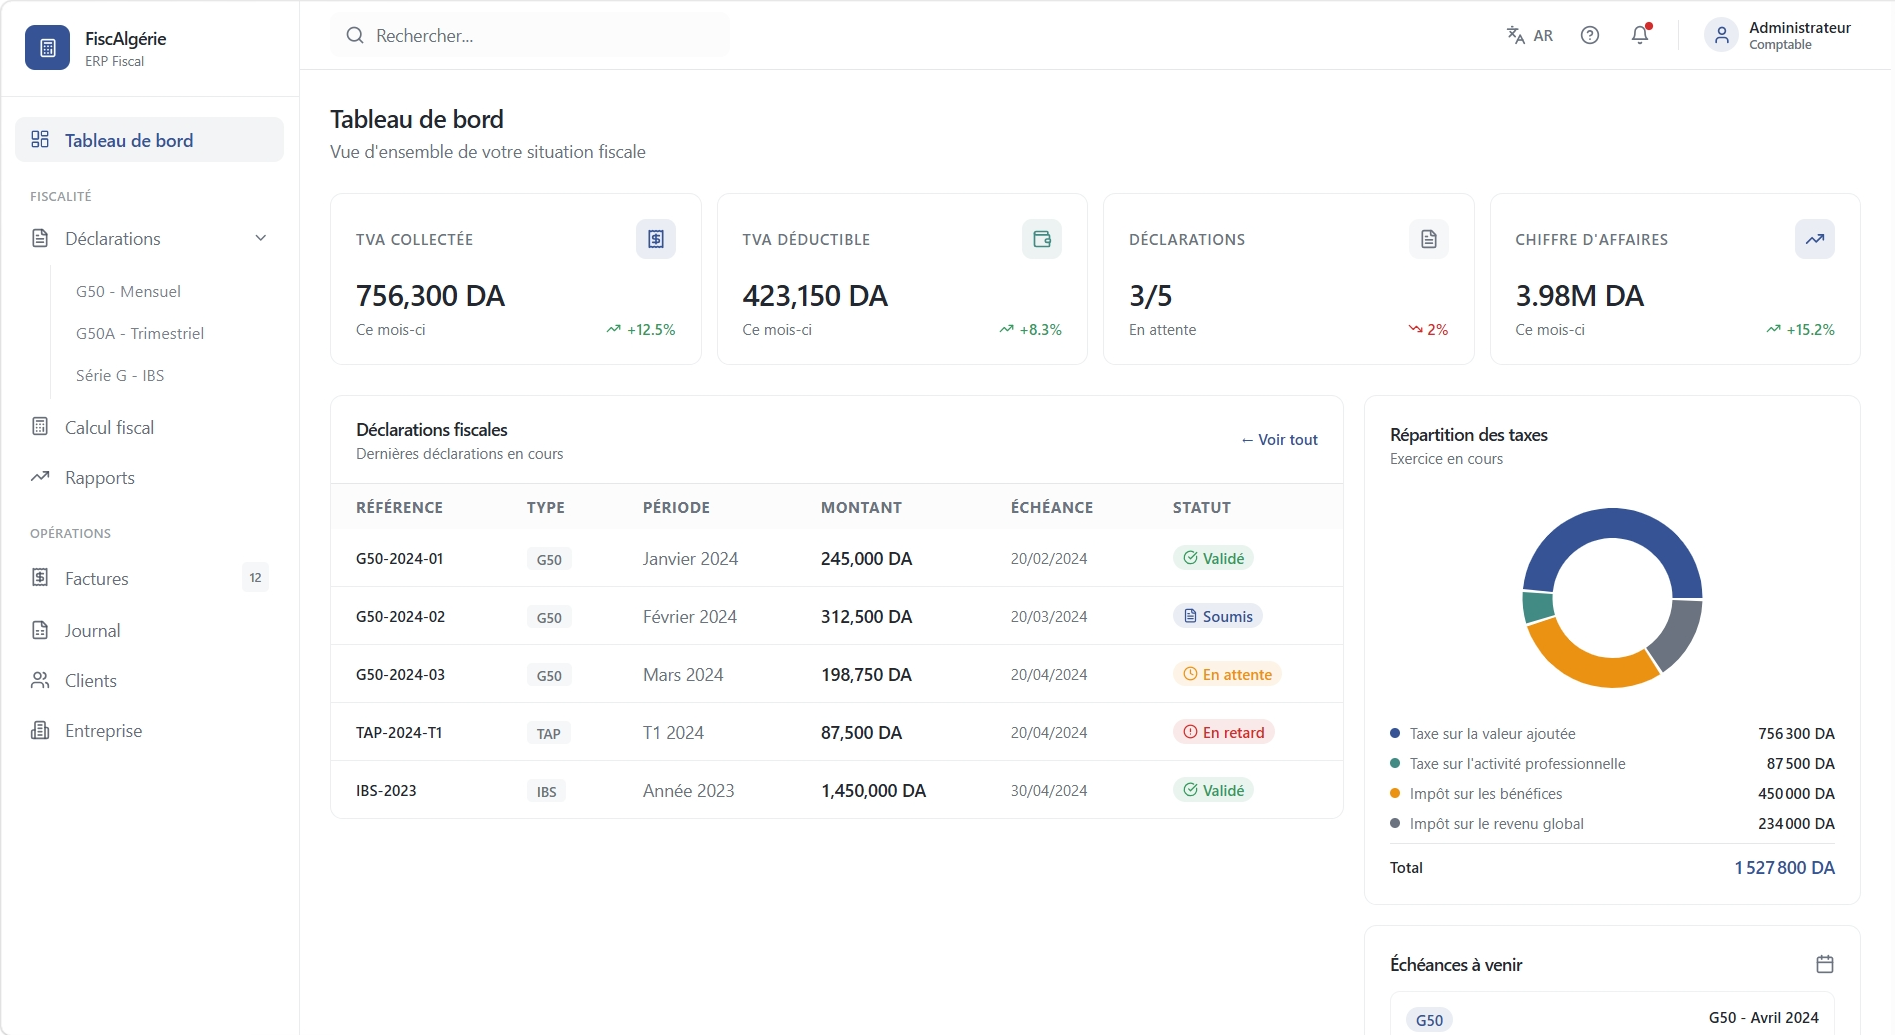Viewport: 1895px width, 1035px height.
Task: Click the TVA déductible wallet icon
Action: [x=1042, y=239]
